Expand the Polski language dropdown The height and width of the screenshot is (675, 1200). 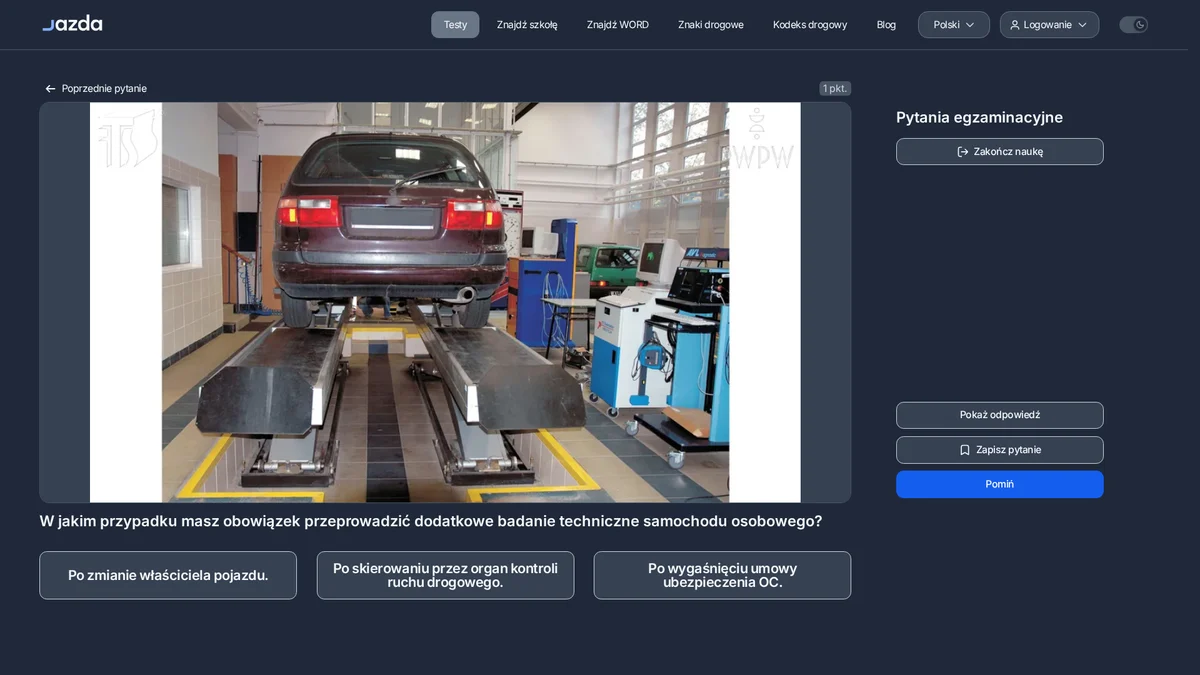pos(954,25)
